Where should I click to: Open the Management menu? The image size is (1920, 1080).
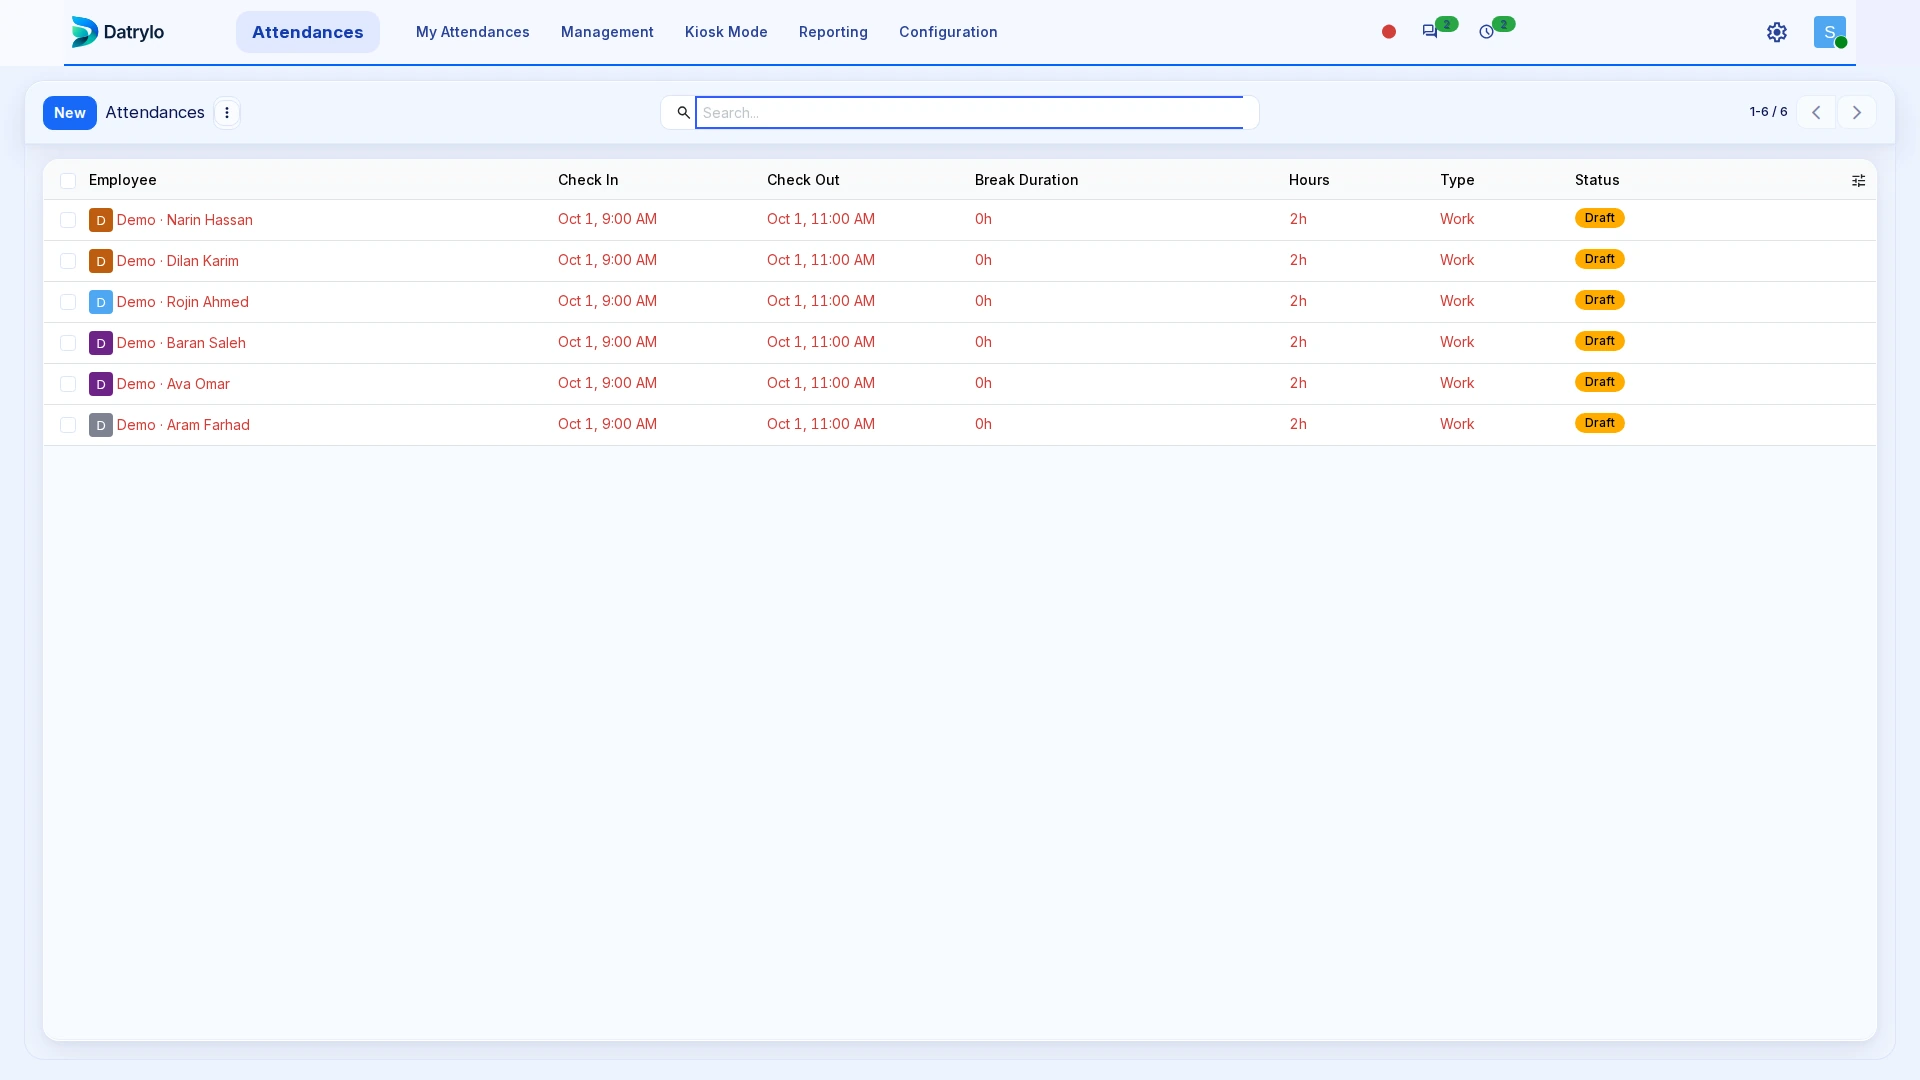pos(607,32)
